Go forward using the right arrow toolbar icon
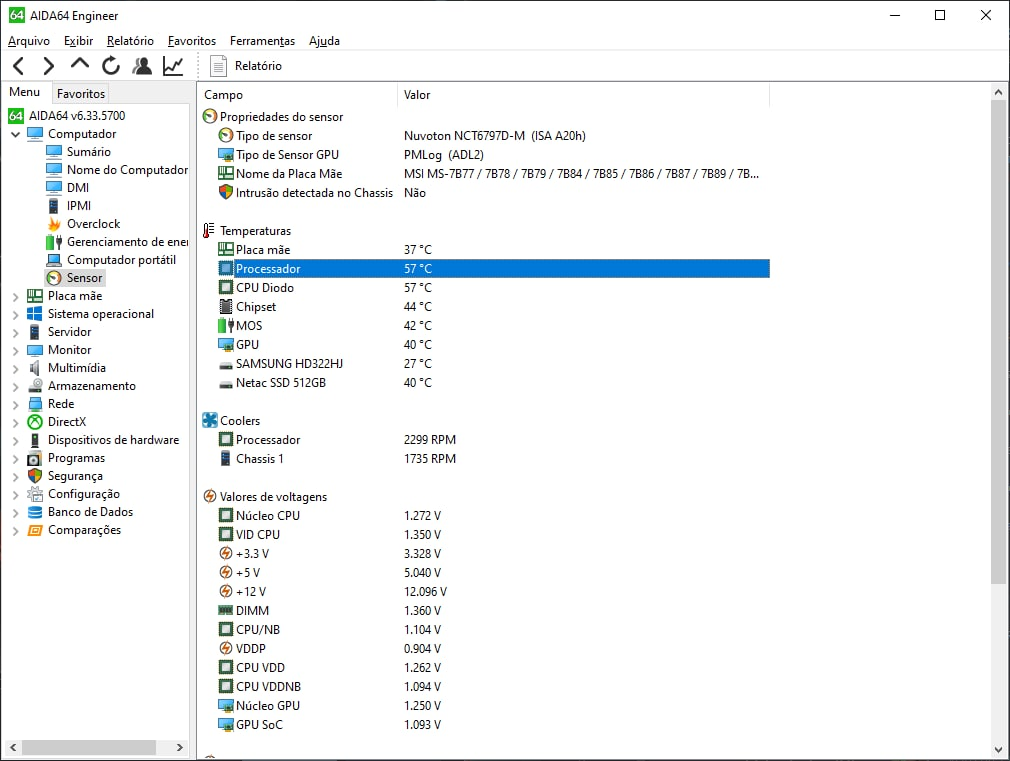This screenshot has width=1010, height=761. point(48,66)
